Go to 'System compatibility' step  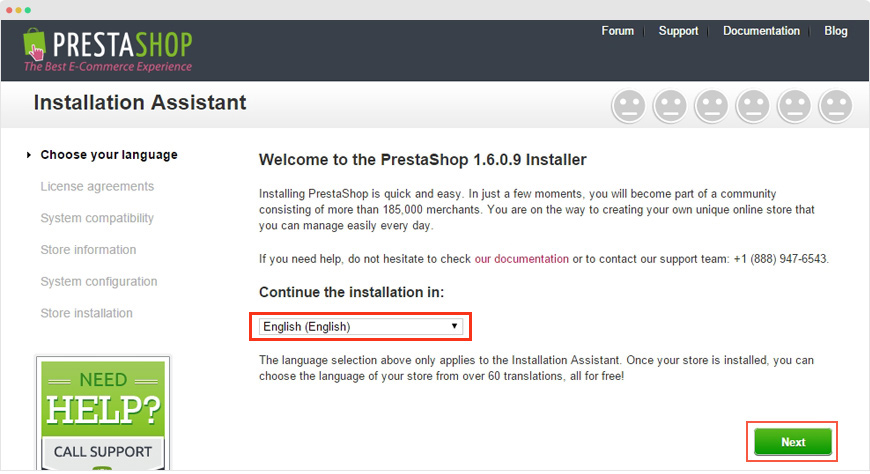pos(97,218)
